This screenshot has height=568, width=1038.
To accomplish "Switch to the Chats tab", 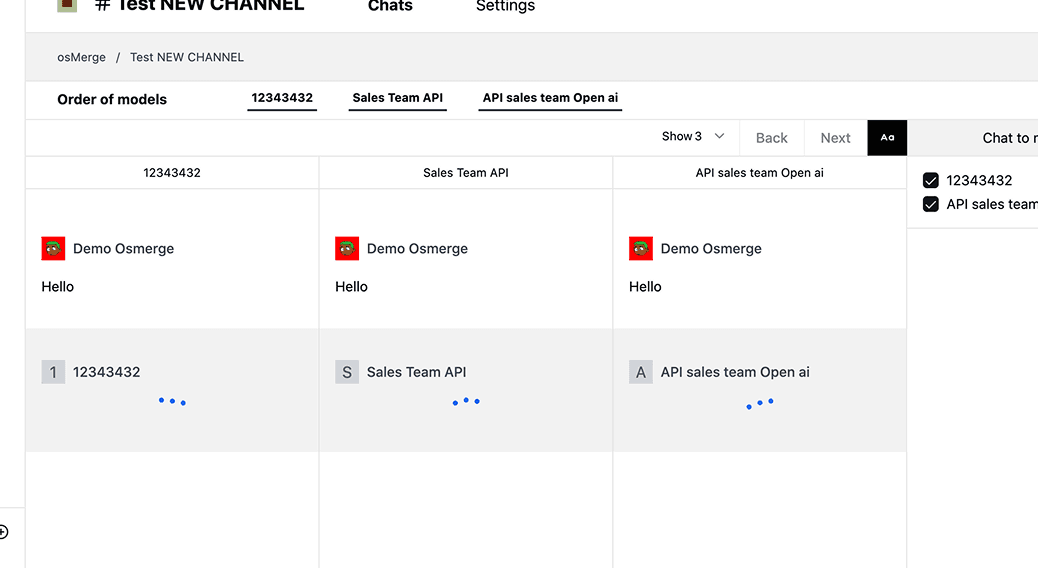I will [x=390, y=6].
